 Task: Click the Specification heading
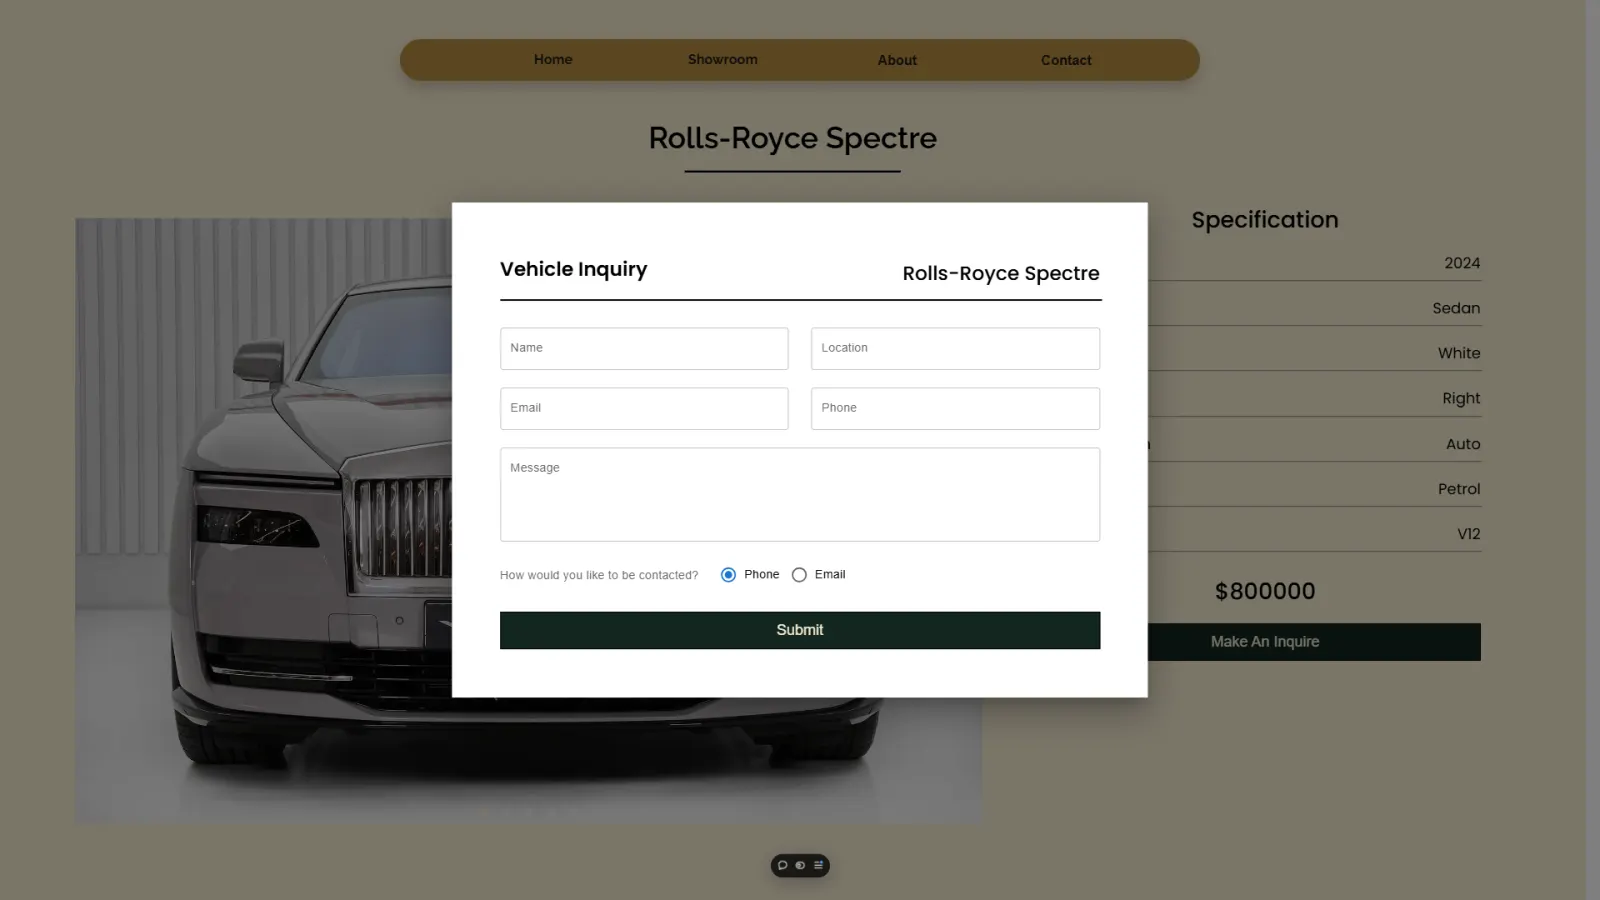coord(1265,220)
